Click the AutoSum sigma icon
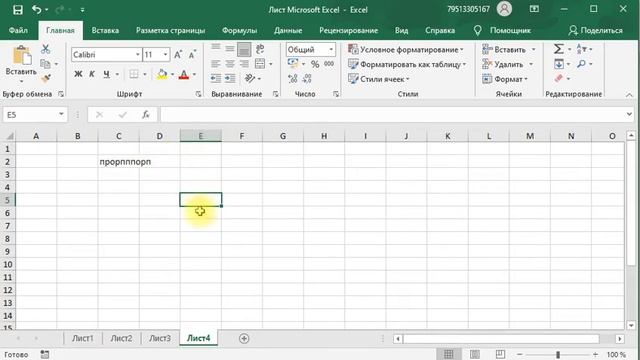640x360 pixels. [x=558, y=49]
